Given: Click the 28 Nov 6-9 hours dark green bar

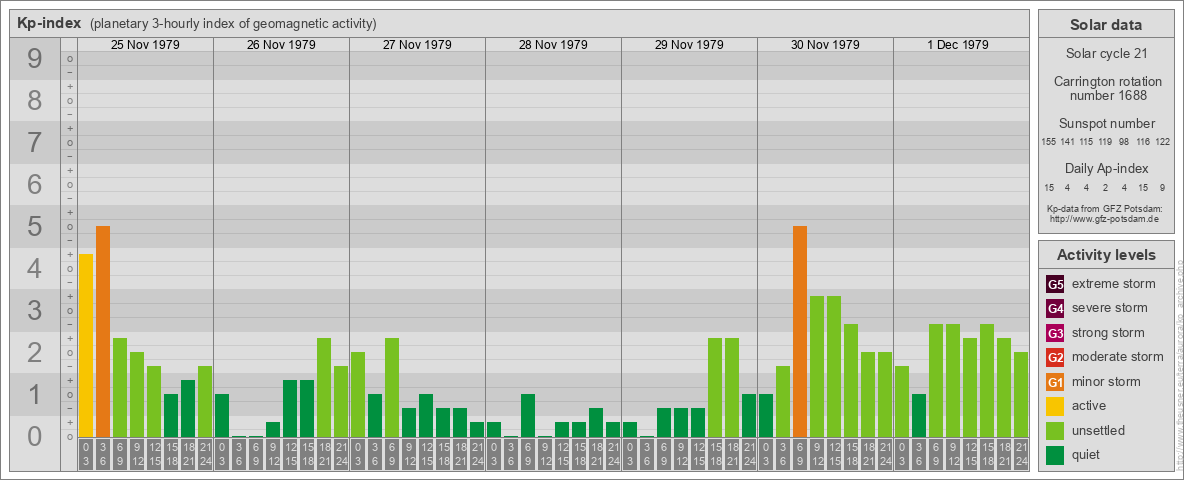Looking at the screenshot, I should 528,416.
